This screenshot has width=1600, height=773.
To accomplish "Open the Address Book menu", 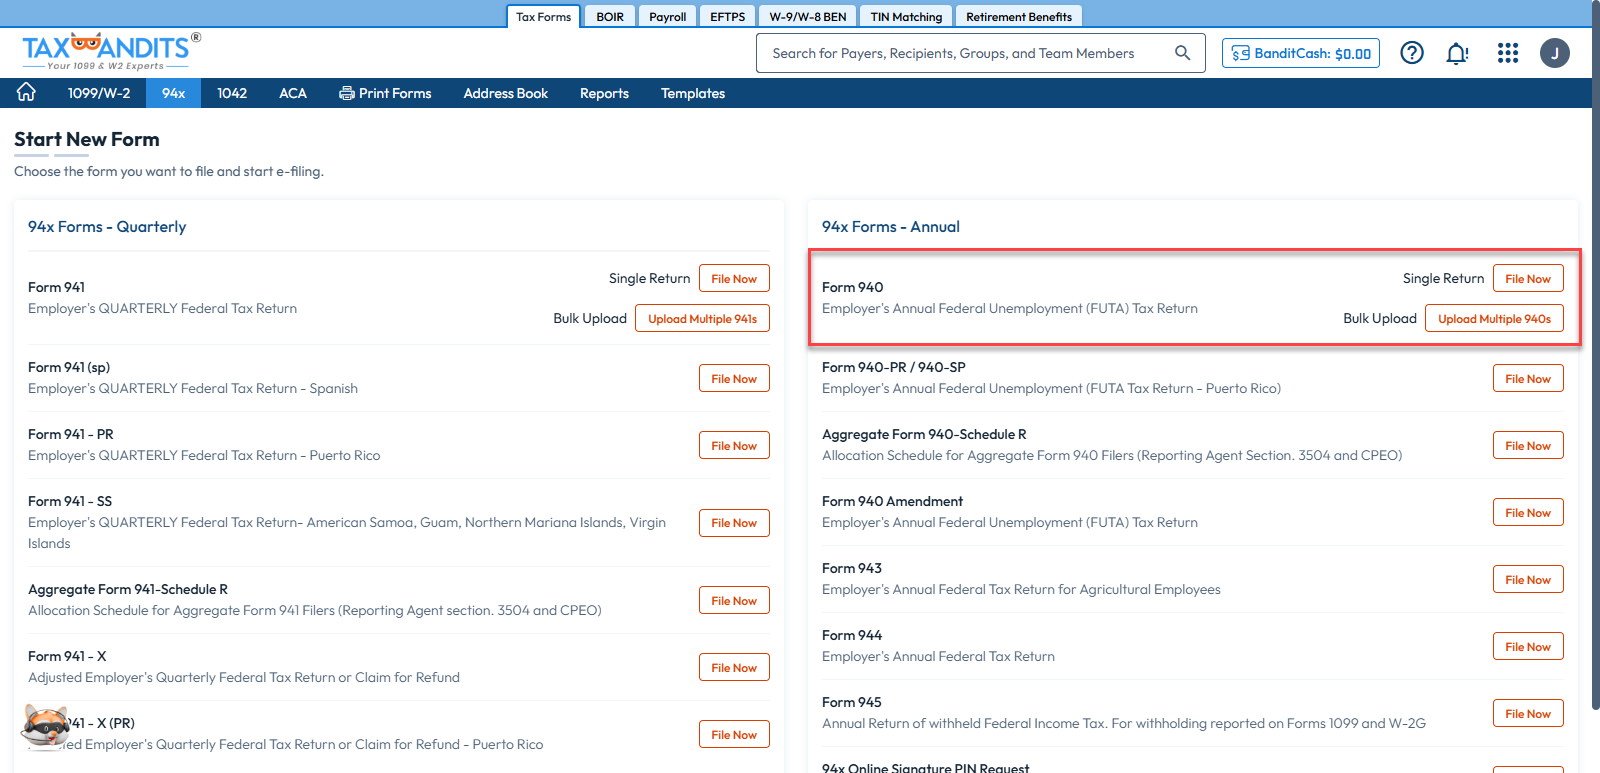I will click(505, 93).
